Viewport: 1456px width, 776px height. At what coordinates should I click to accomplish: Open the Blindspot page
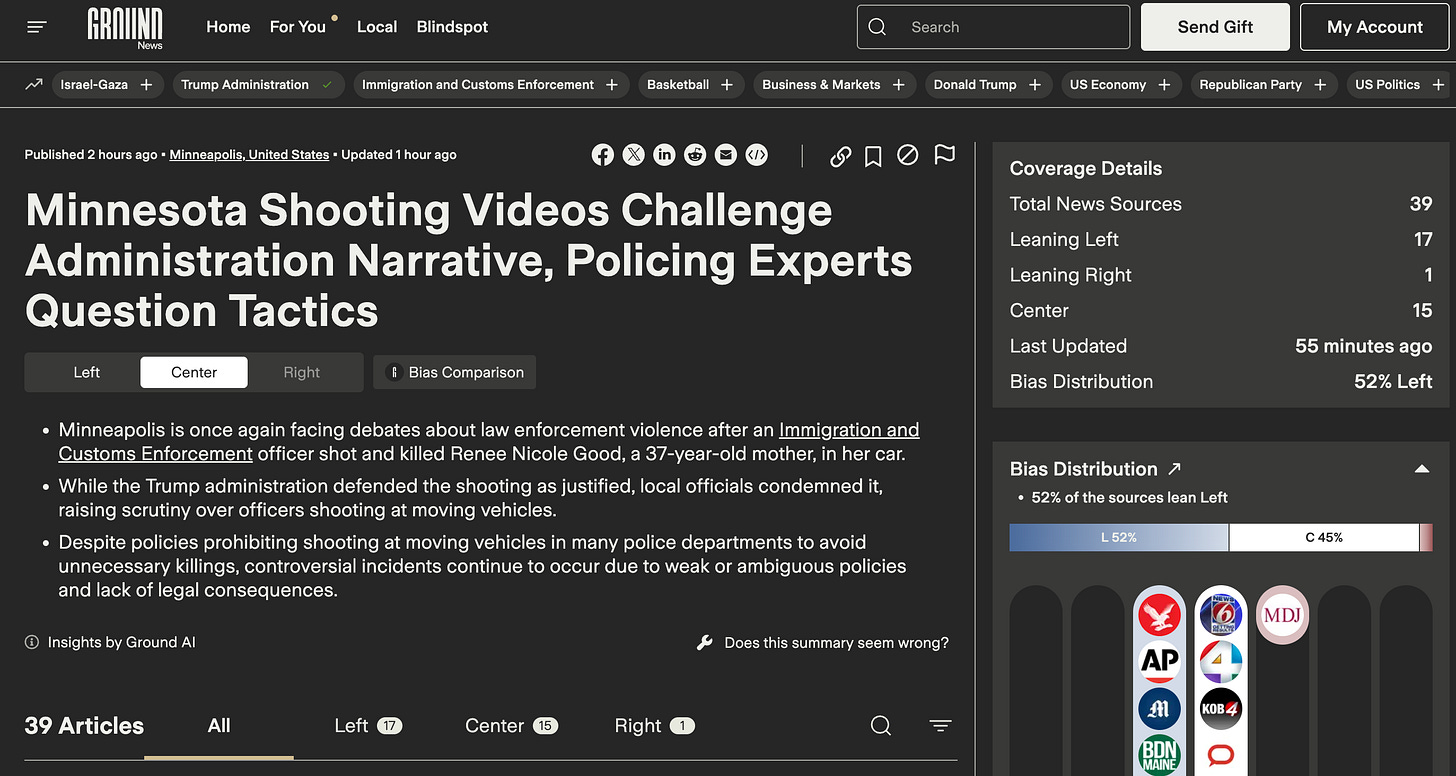point(452,27)
